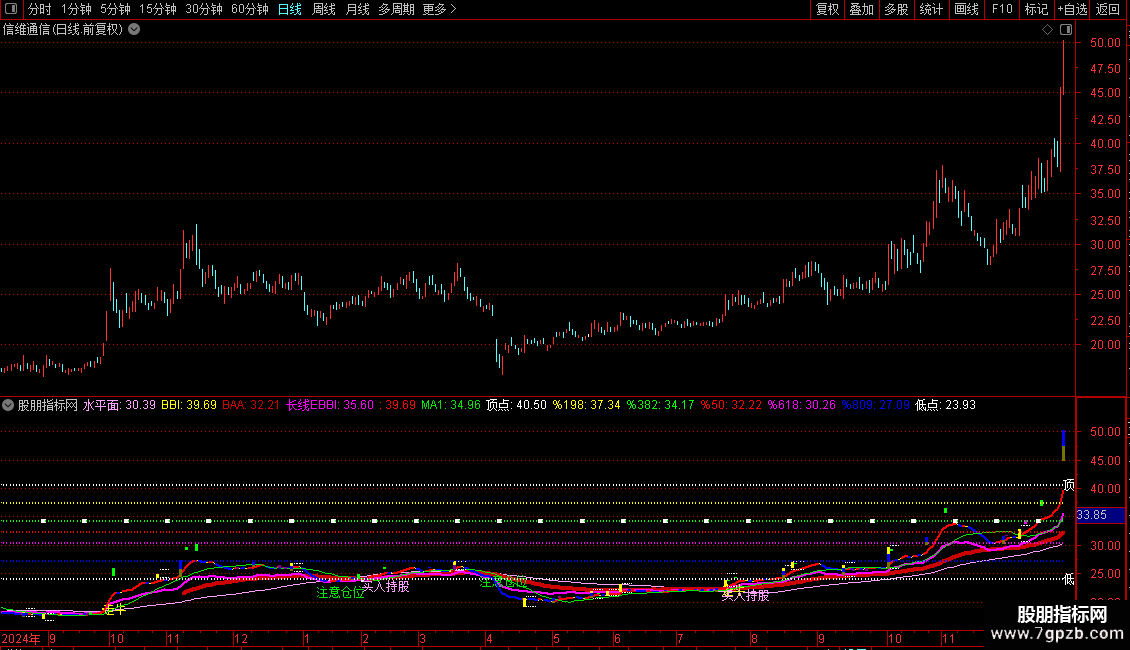Add stock to watchlist with +自选
Image resolution: width=1130 pixels, height=650 pixels.
coord(1072,10)
